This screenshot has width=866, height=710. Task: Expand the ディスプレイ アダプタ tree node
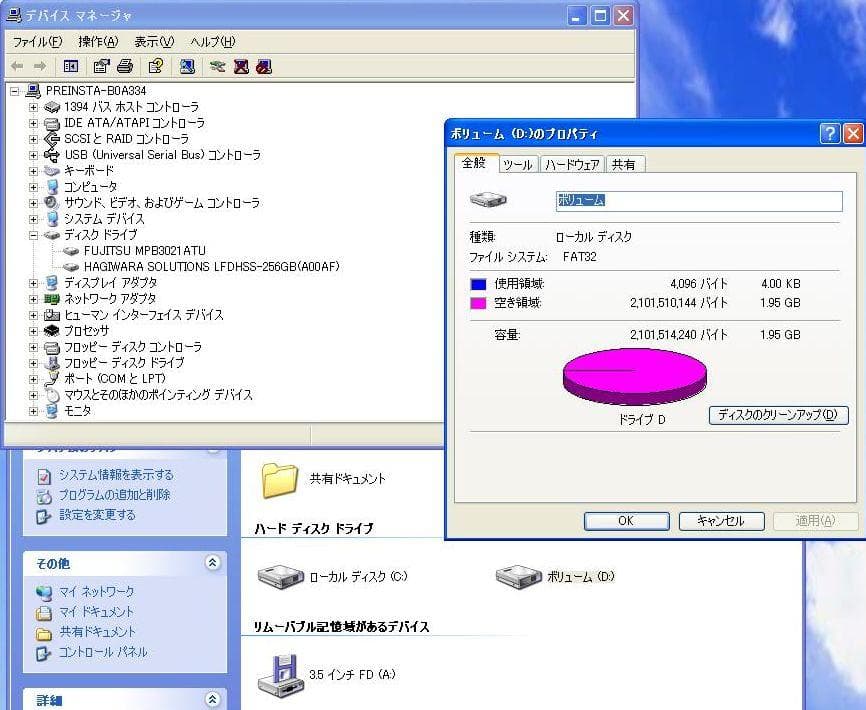tap(34, 282)
